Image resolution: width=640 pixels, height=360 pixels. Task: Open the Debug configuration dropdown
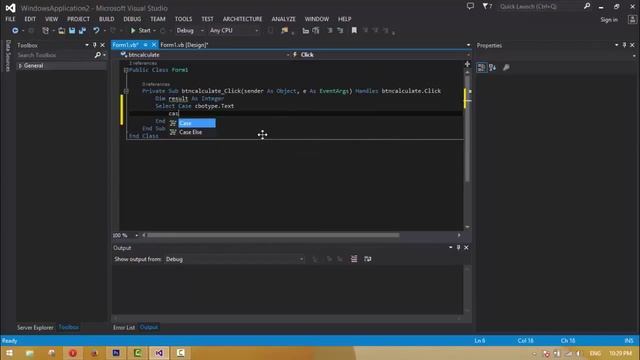190,31
